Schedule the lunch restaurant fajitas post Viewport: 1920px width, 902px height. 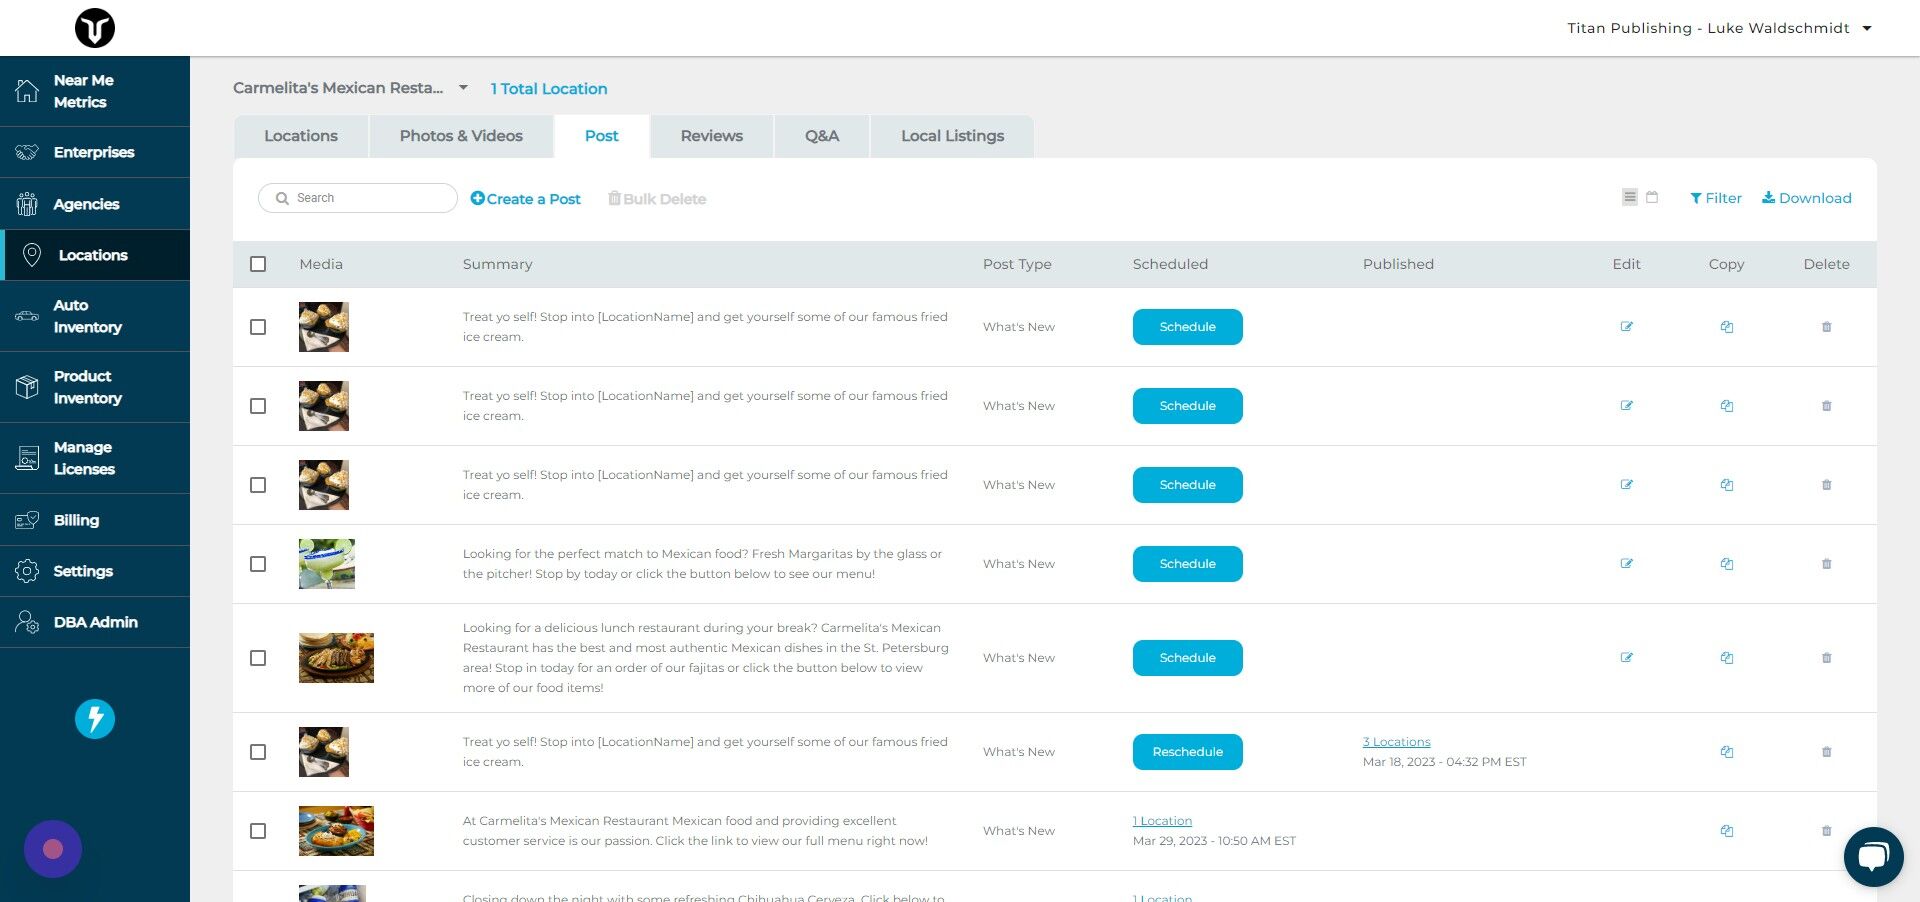[x=1188, y=658]
